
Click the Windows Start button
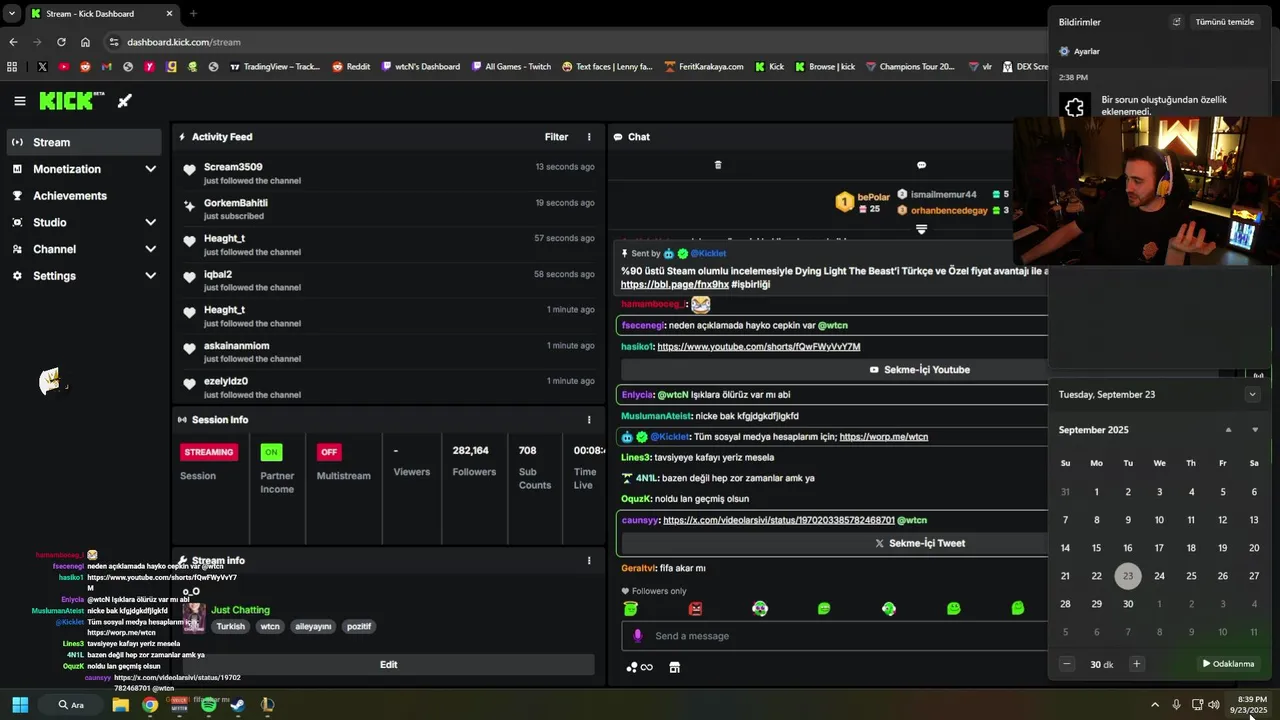click(20, 705)
